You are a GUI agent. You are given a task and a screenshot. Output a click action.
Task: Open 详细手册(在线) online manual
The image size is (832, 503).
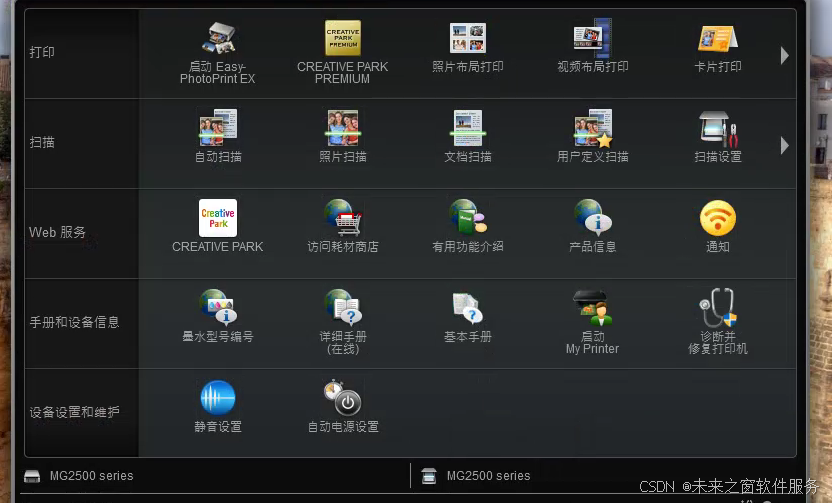(x=343, y=322)
